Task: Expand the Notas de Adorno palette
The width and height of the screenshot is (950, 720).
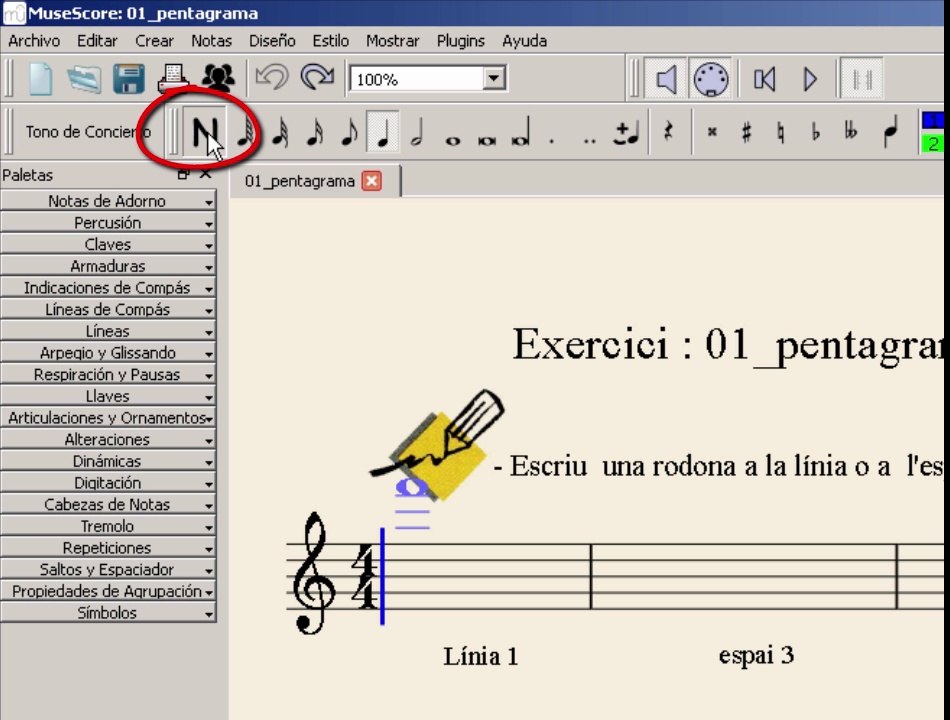Action: pyautogui.click(x=108, y=201)
